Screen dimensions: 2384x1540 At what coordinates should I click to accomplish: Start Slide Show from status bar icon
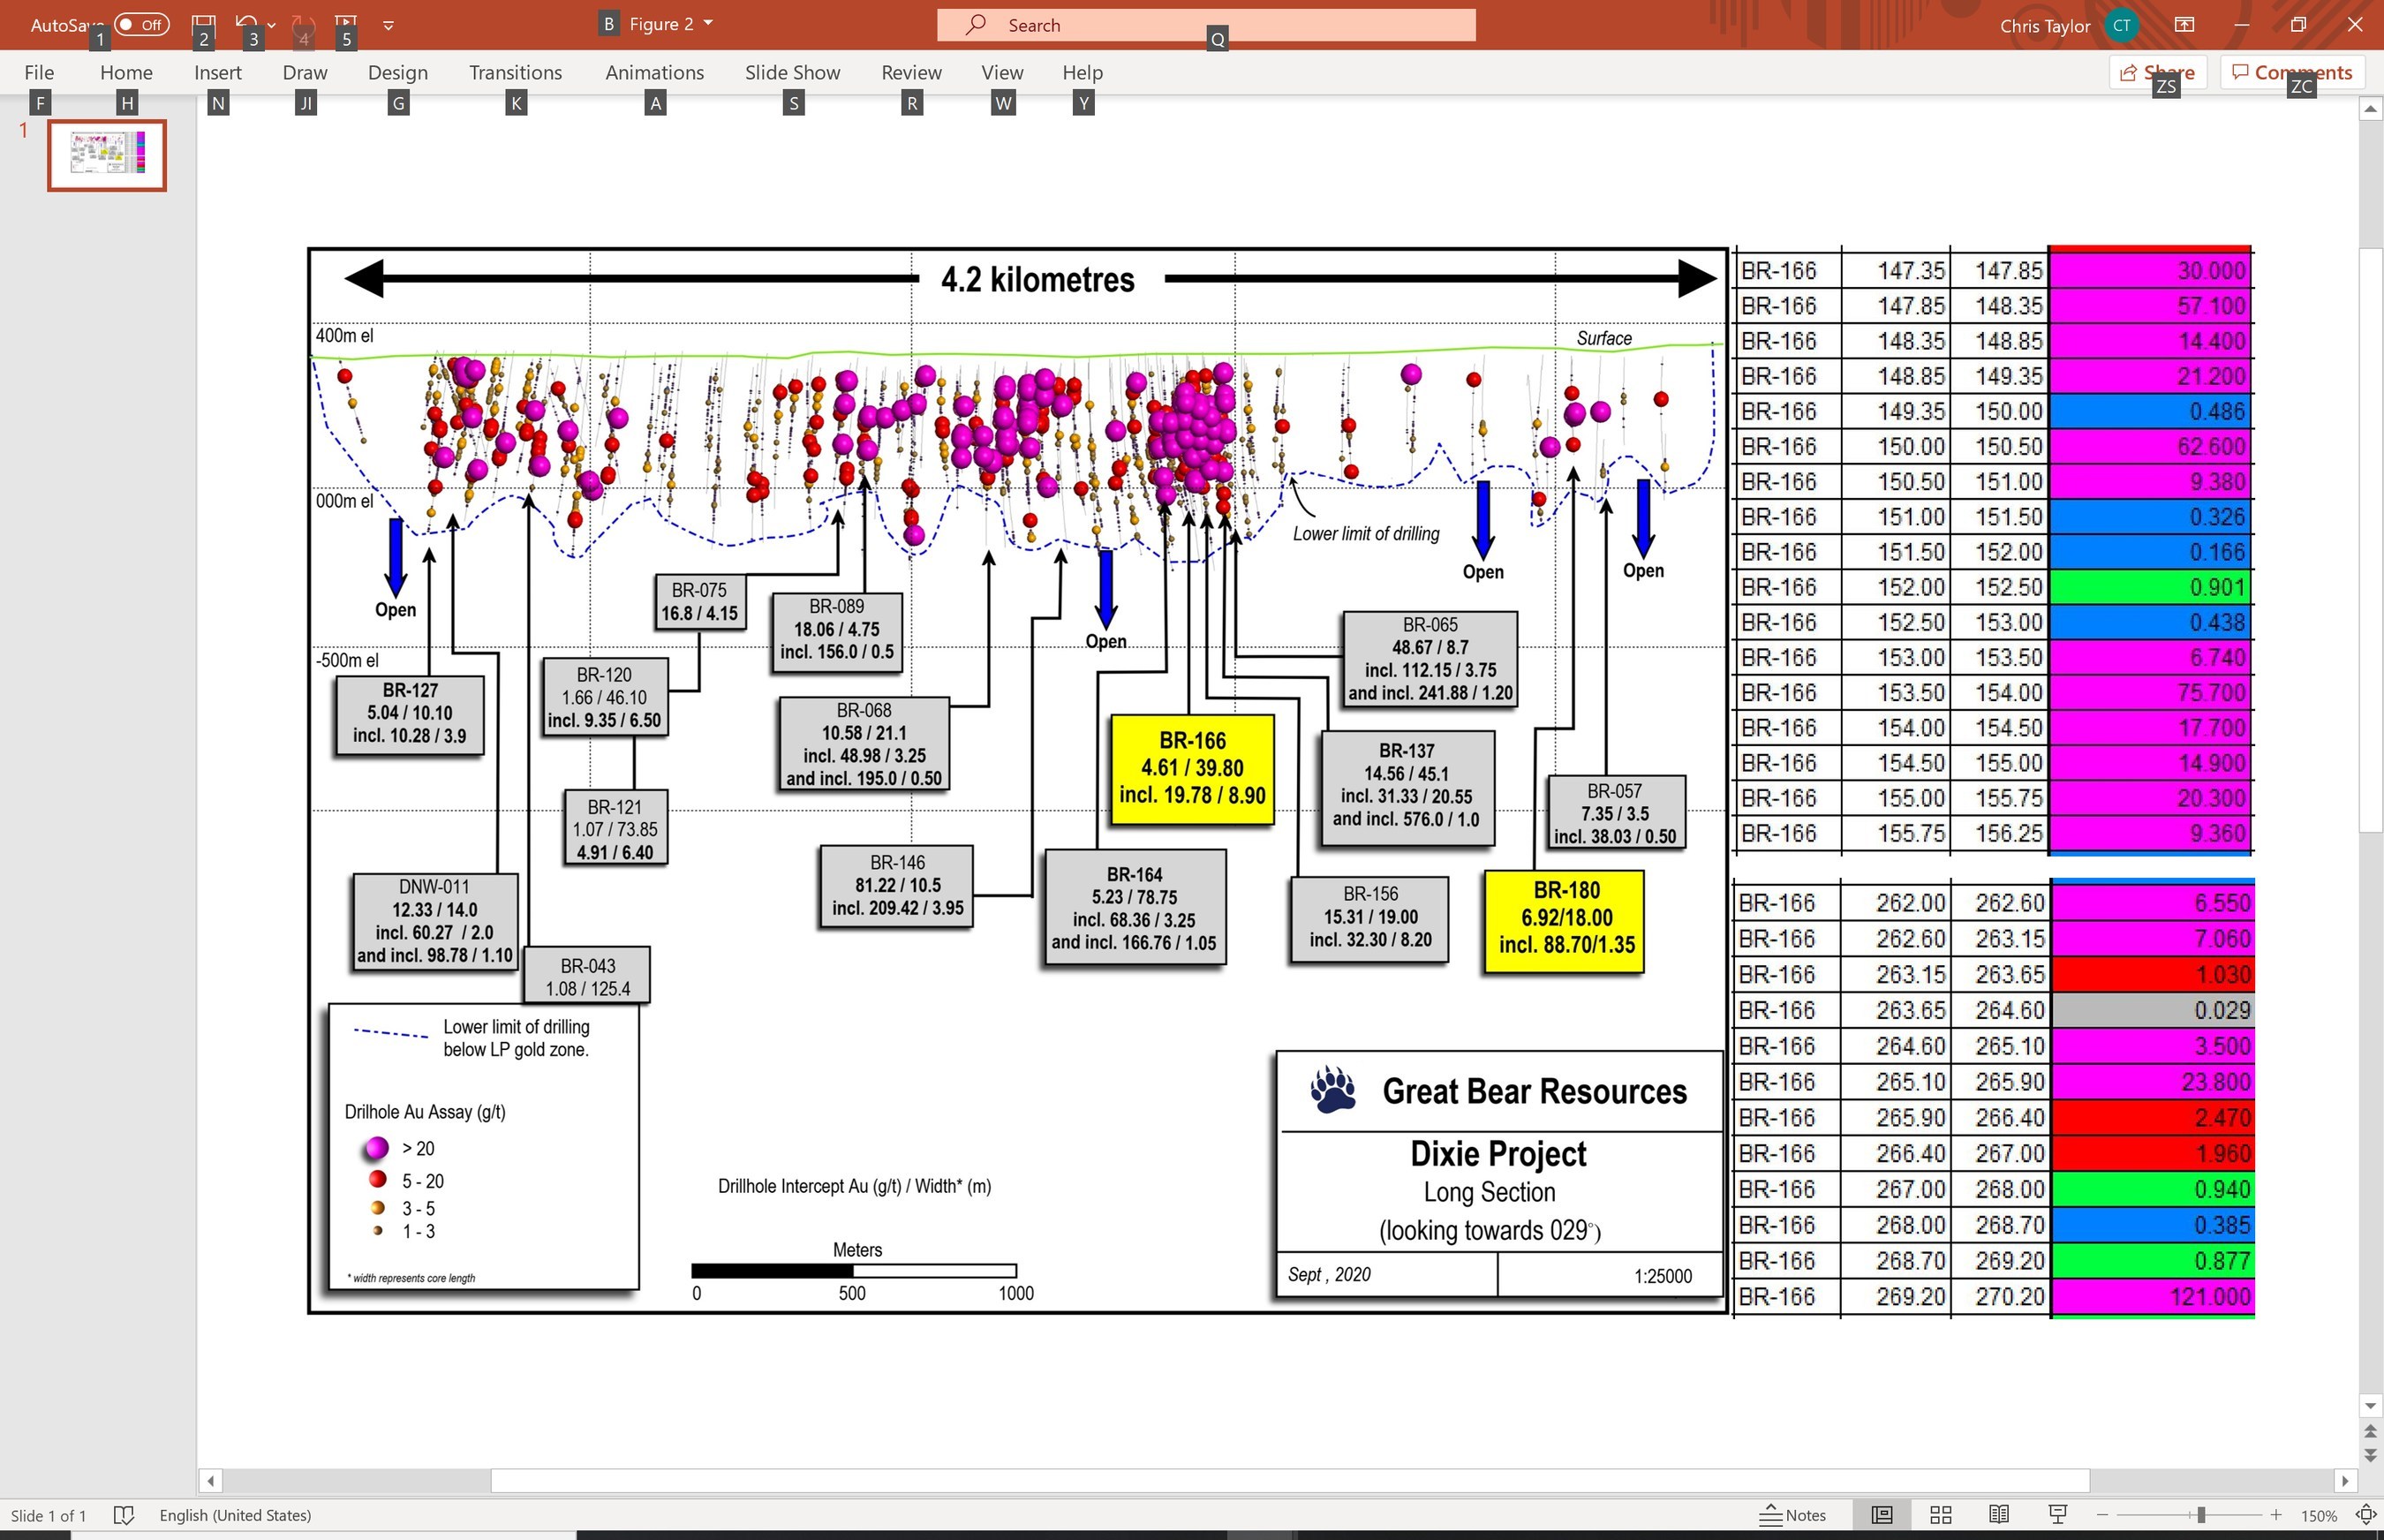coord(2058,1515)
